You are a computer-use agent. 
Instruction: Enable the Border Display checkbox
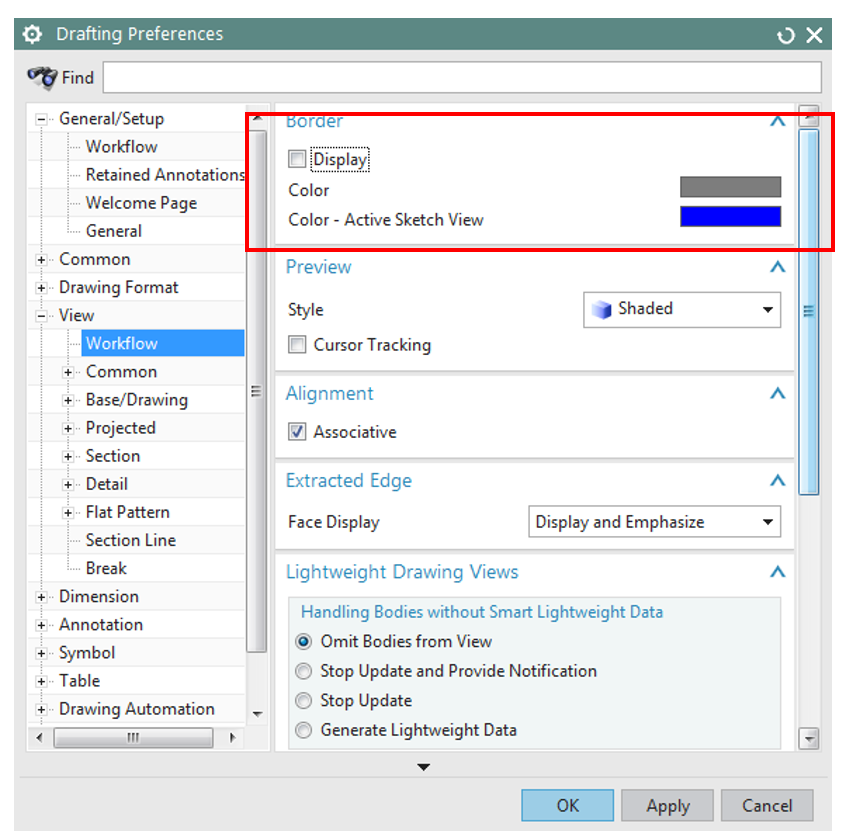pyautogui.click(x=297, y=159)
